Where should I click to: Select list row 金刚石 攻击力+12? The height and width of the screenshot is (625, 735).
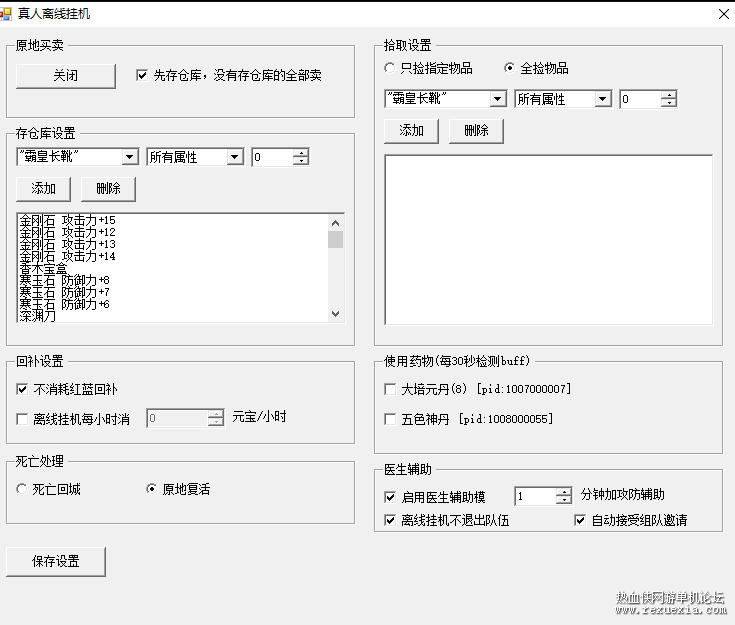(x=173, y=232)
